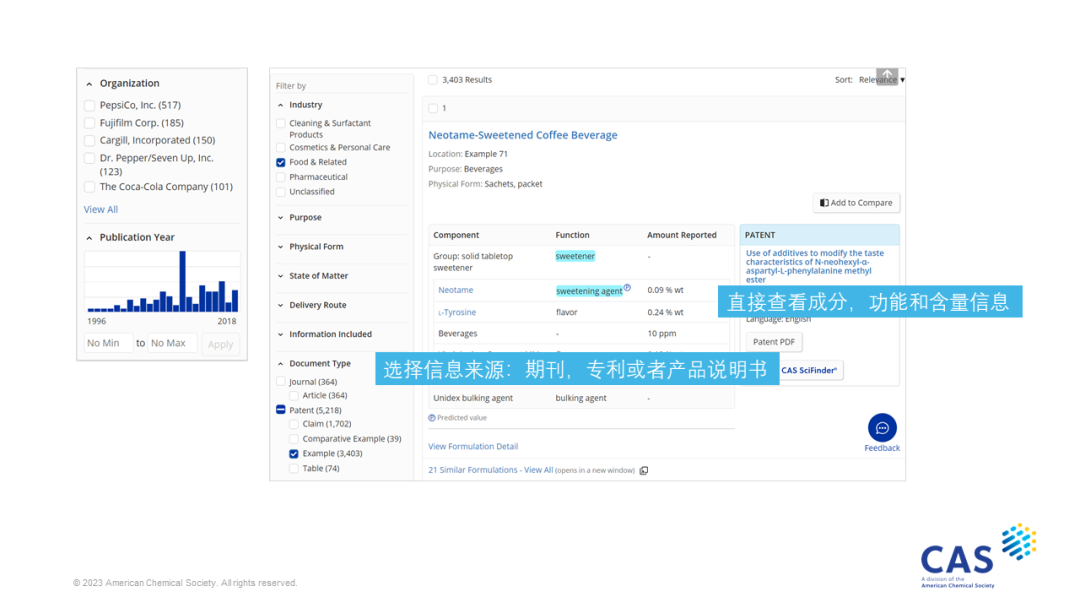
Task: Click the Add to Compare button
Action: (856, 202)
